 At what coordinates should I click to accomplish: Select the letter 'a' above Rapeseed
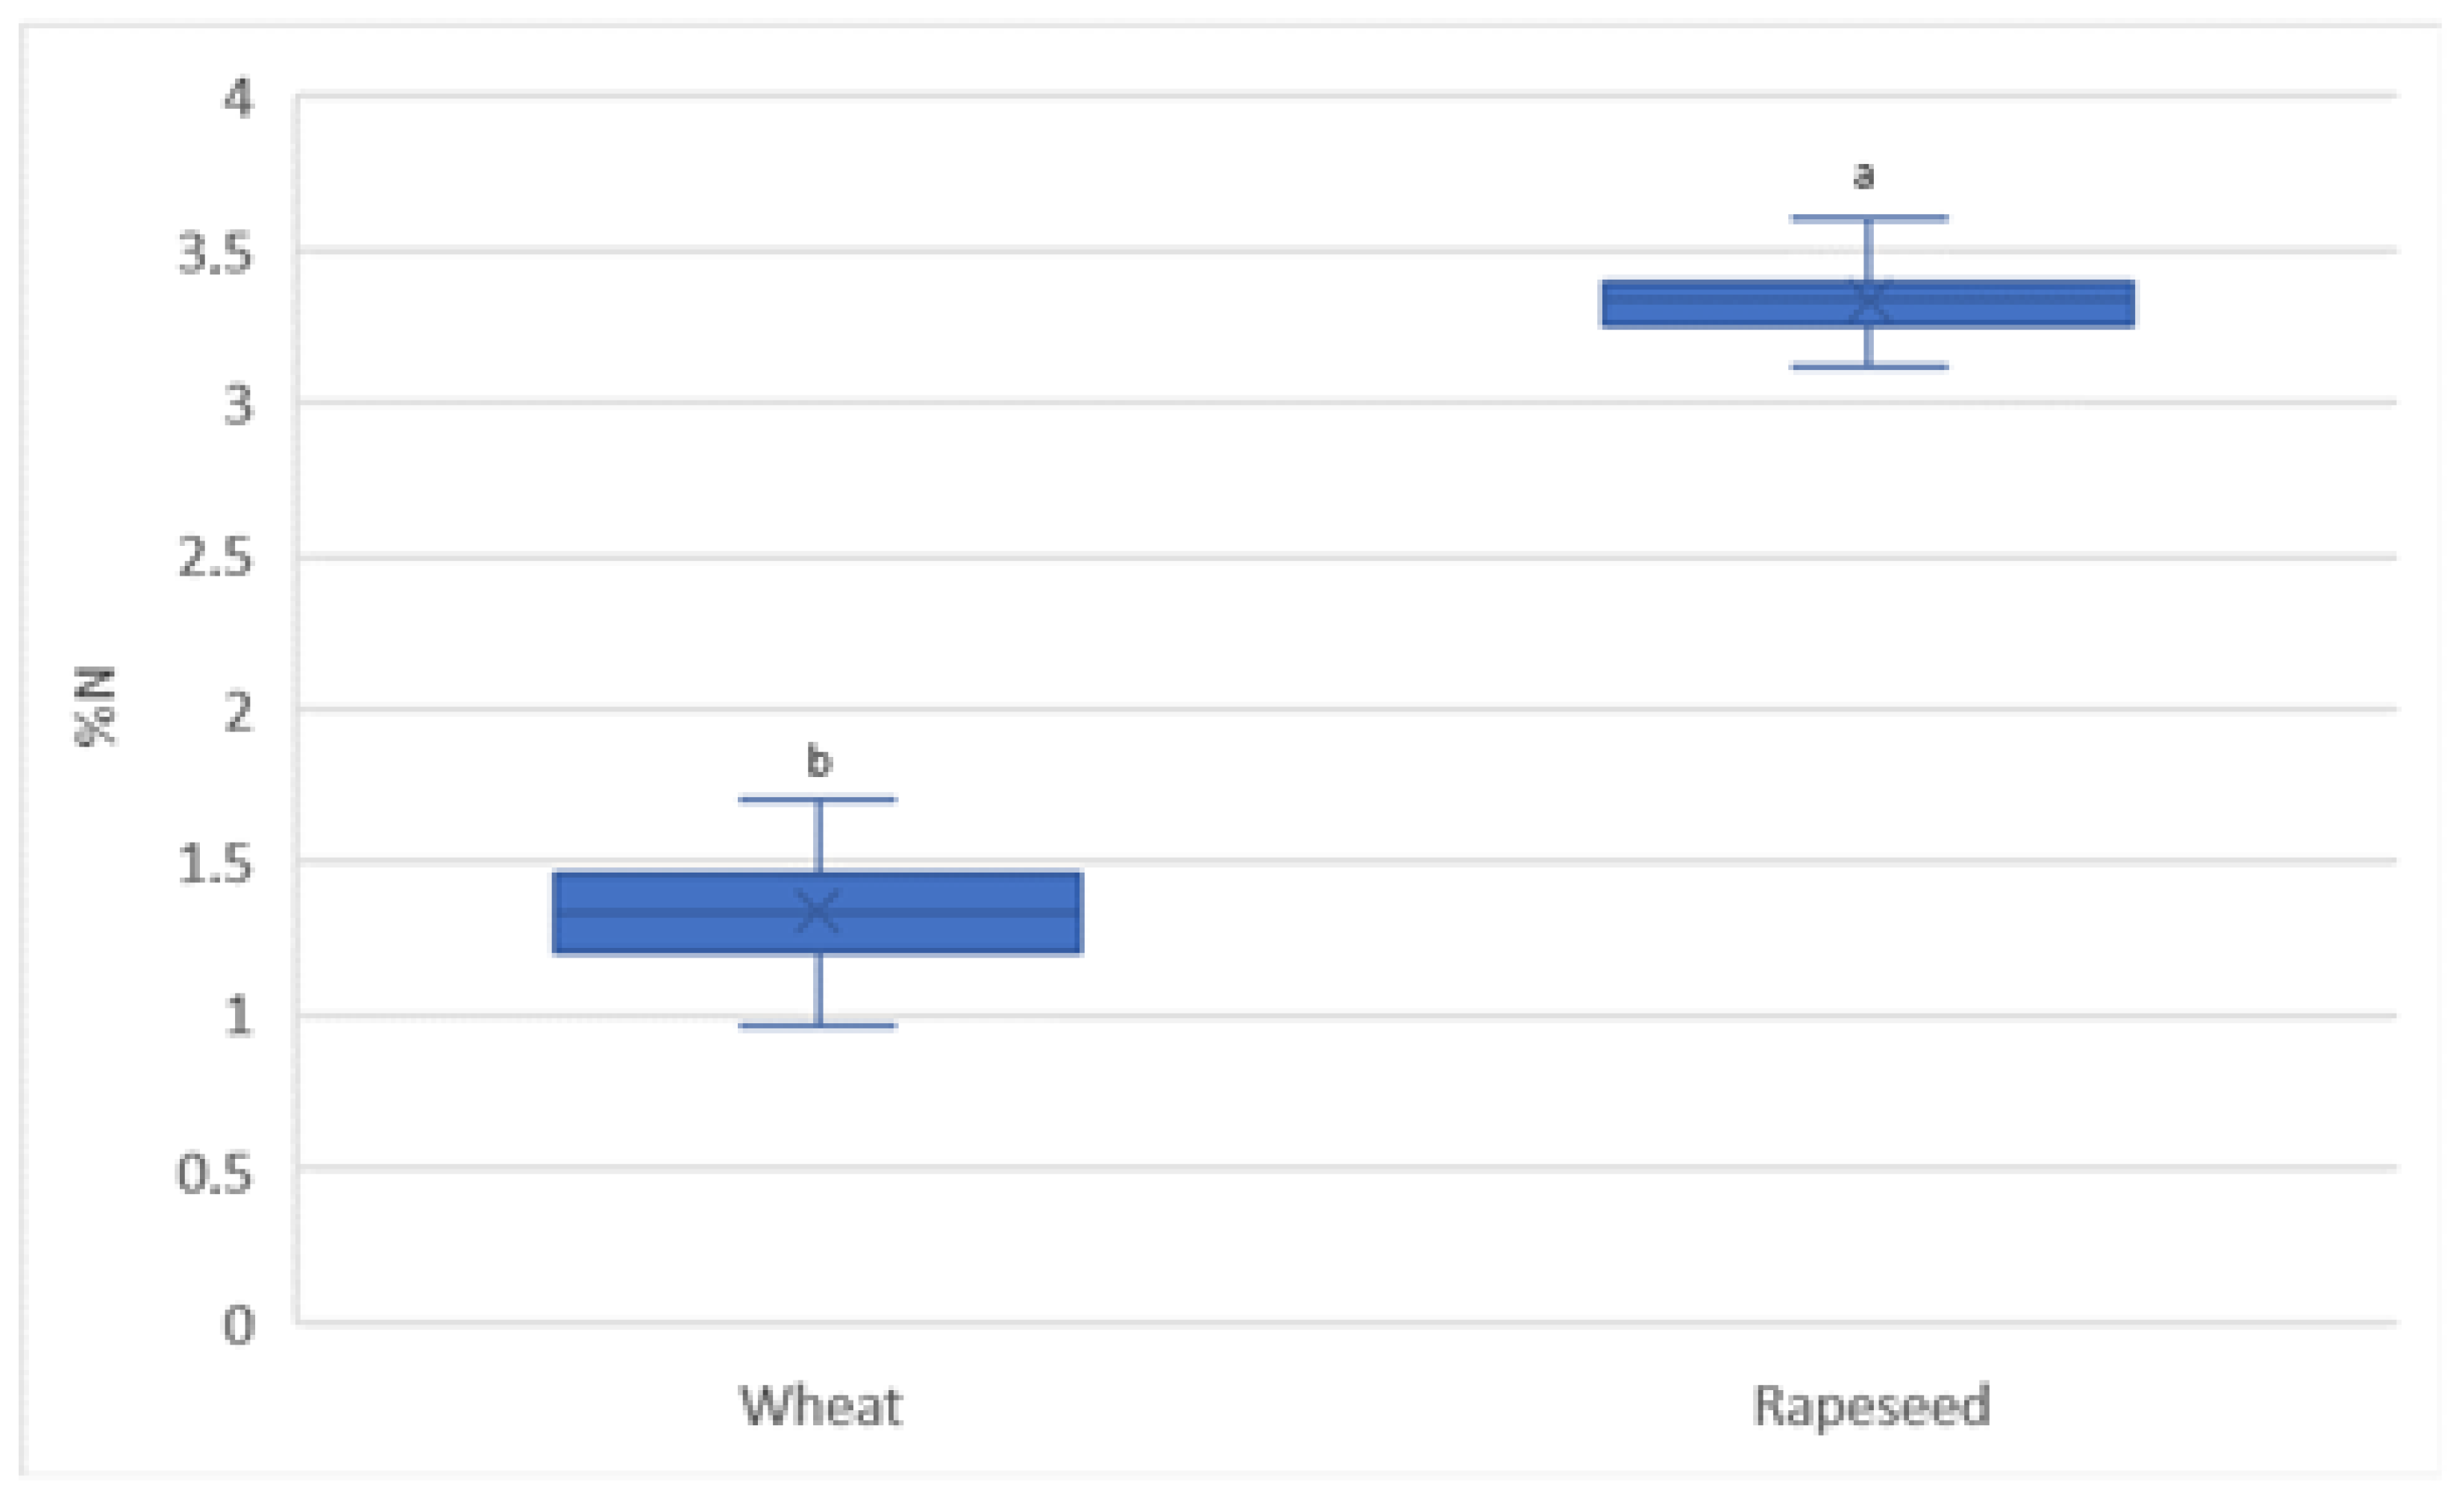[x=1863, y=176]
